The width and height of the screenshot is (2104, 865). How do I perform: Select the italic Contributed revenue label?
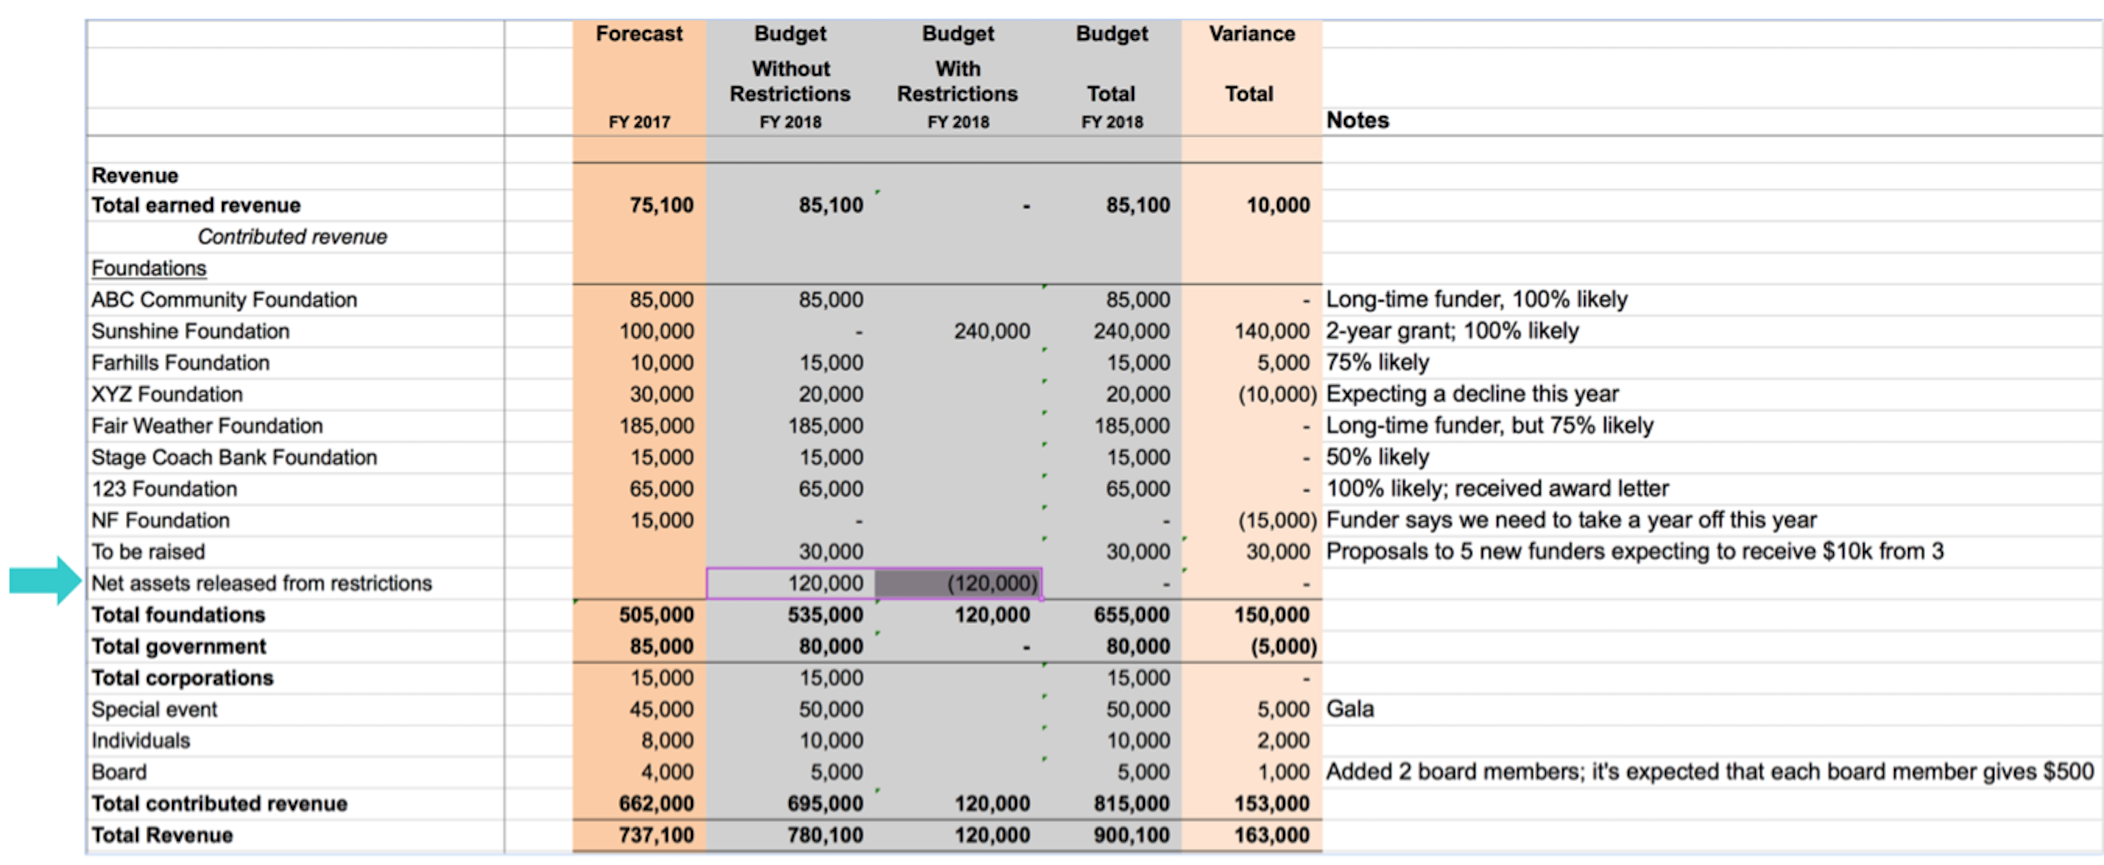(x=292, y=237)
